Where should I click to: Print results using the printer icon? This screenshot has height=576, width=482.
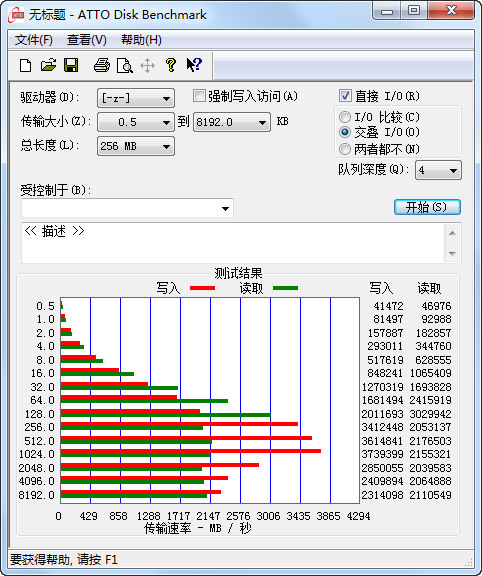[x=102, y=66]
